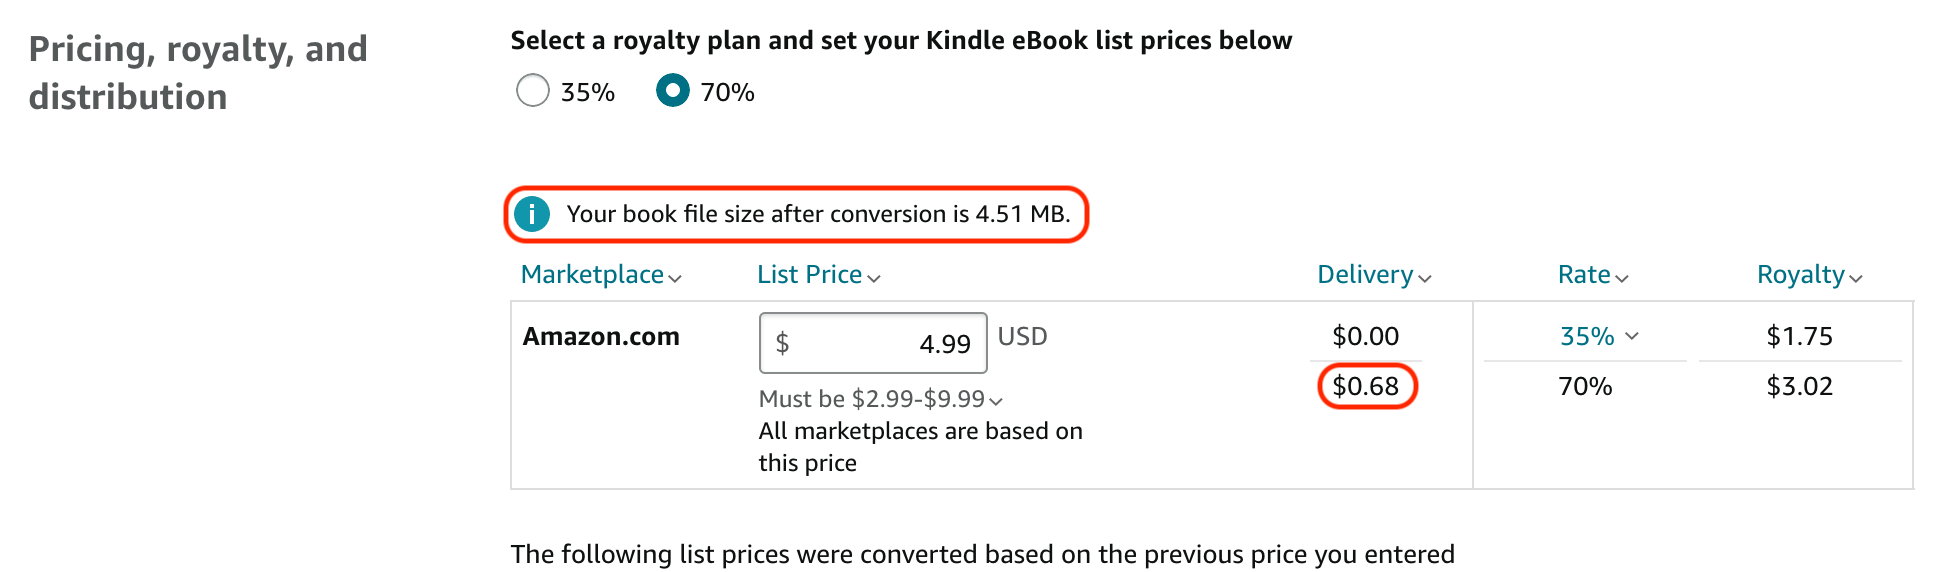Click the "Pricing, royalty, and distribution" heading
The height and width of the screenshot is (572, 1945).
198,72
